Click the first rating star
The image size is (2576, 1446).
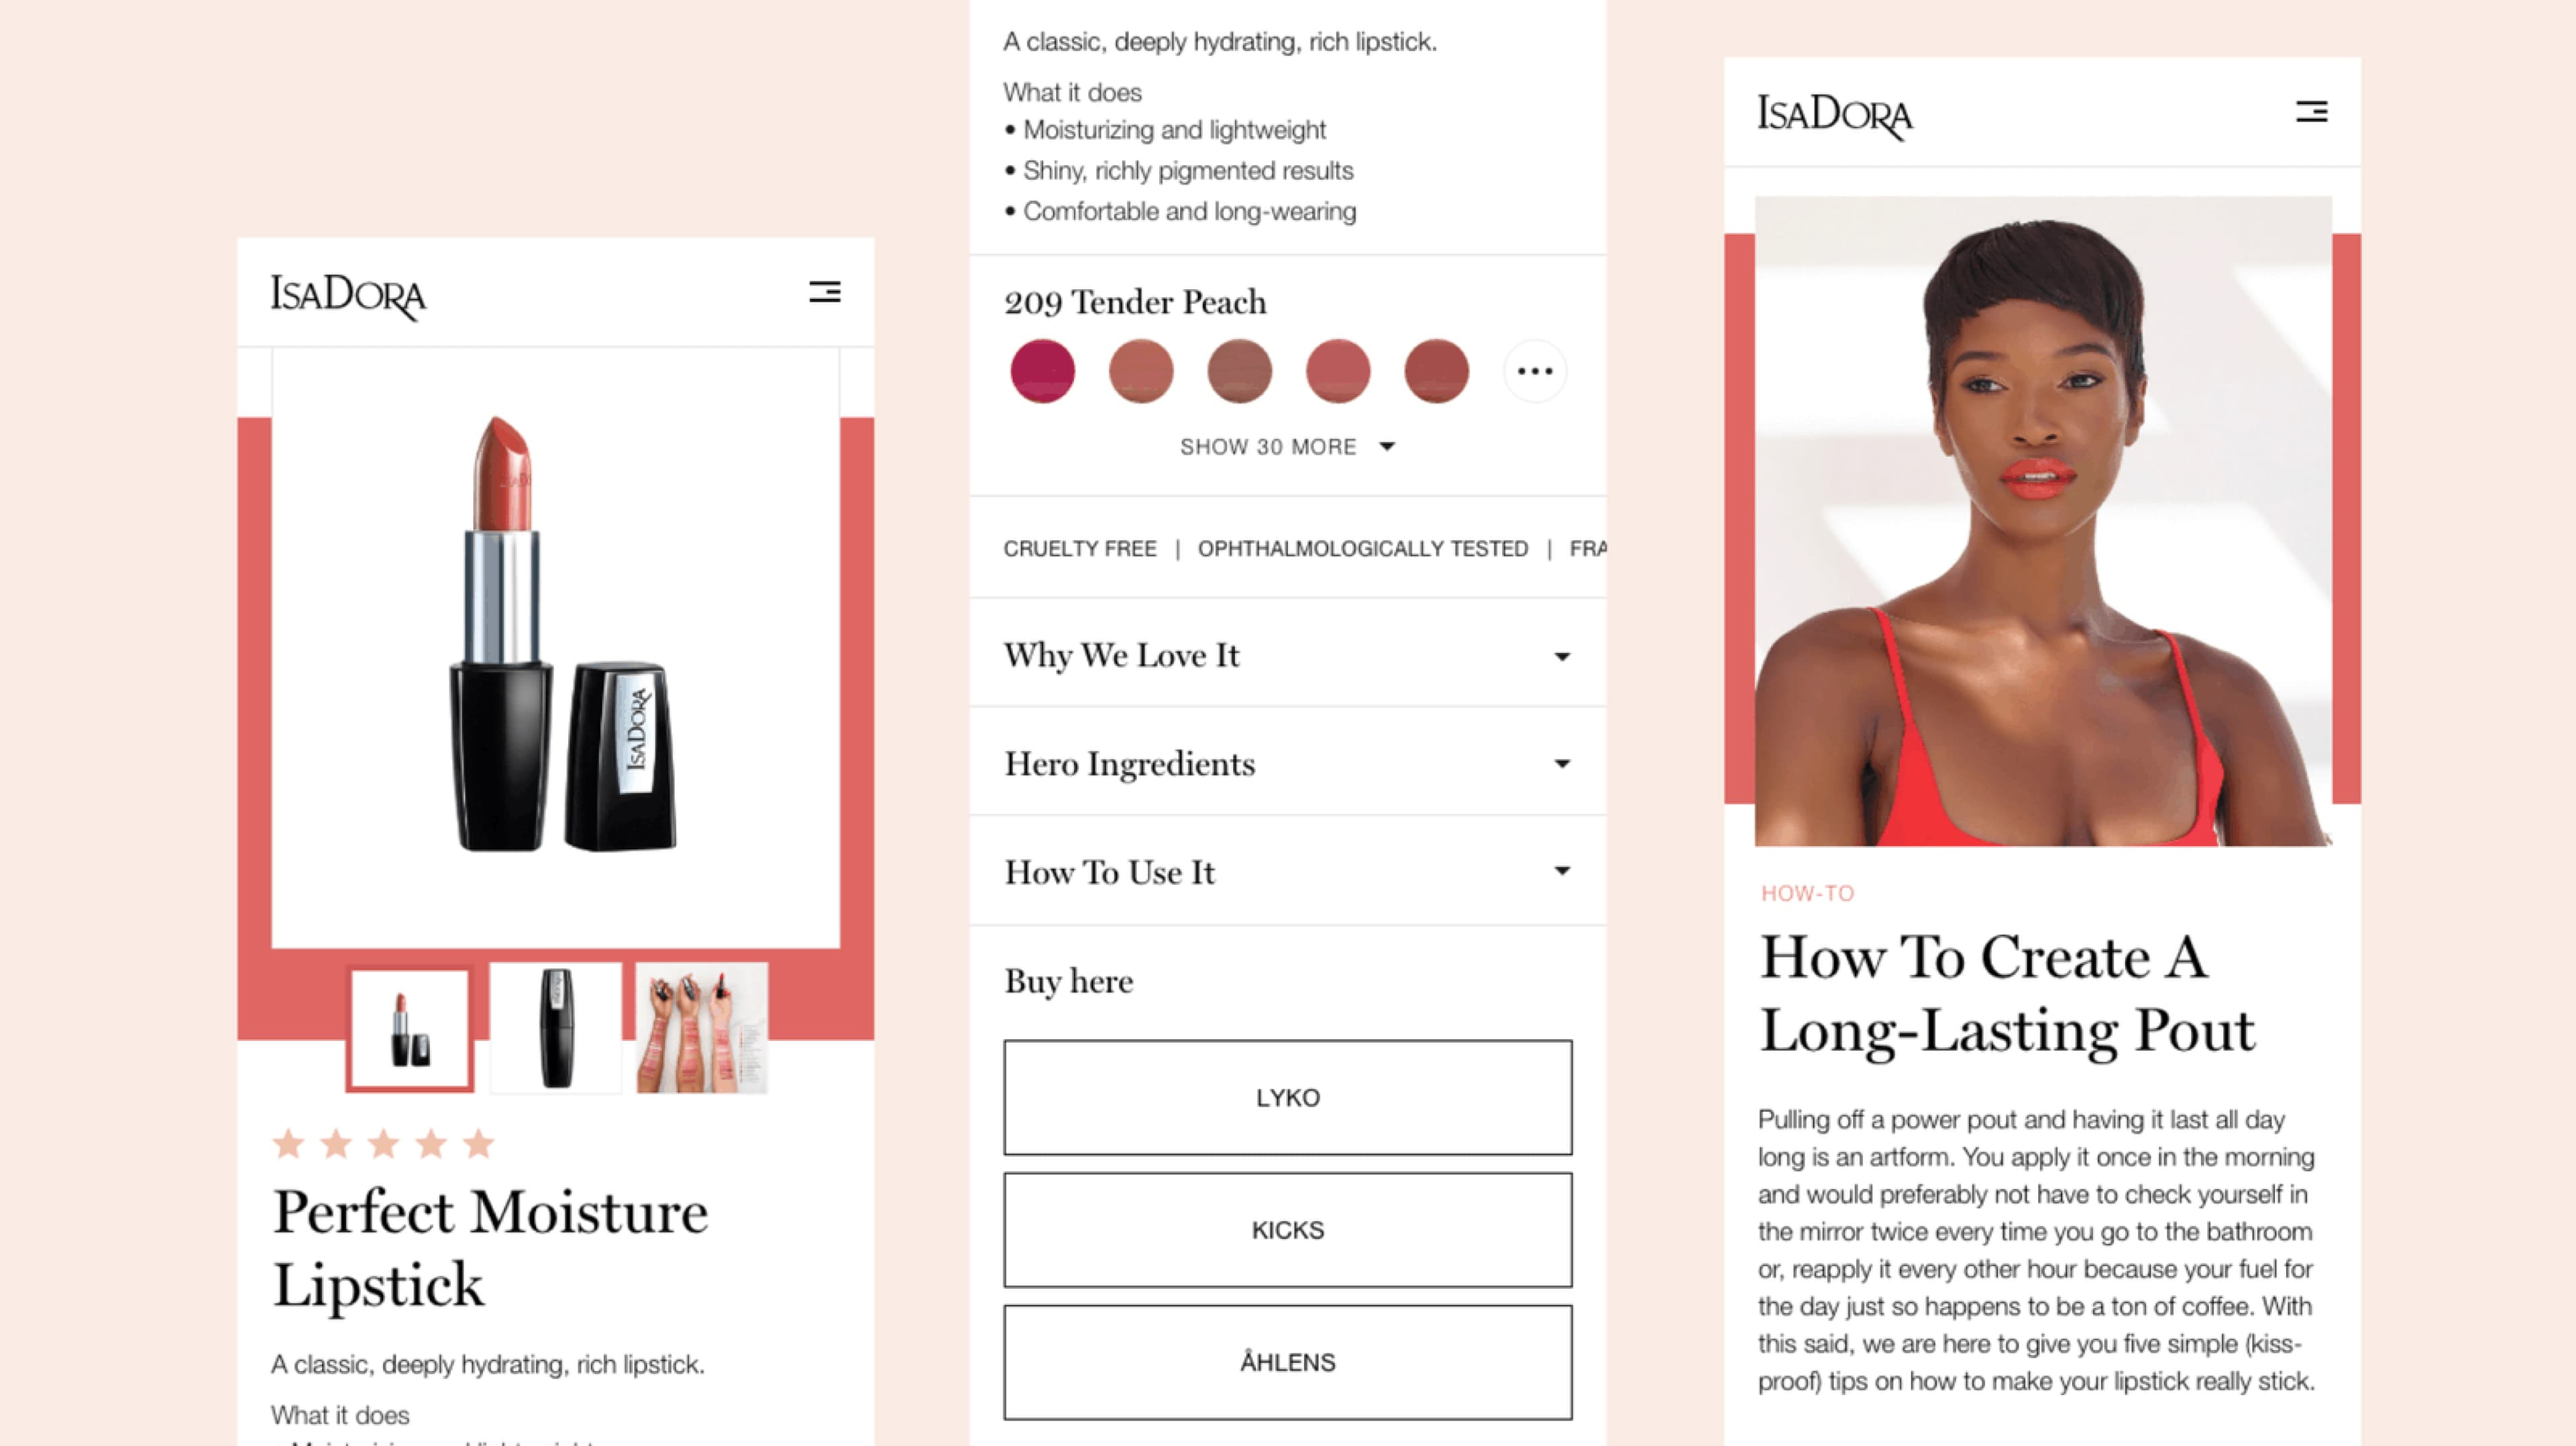click(289, 1143)
